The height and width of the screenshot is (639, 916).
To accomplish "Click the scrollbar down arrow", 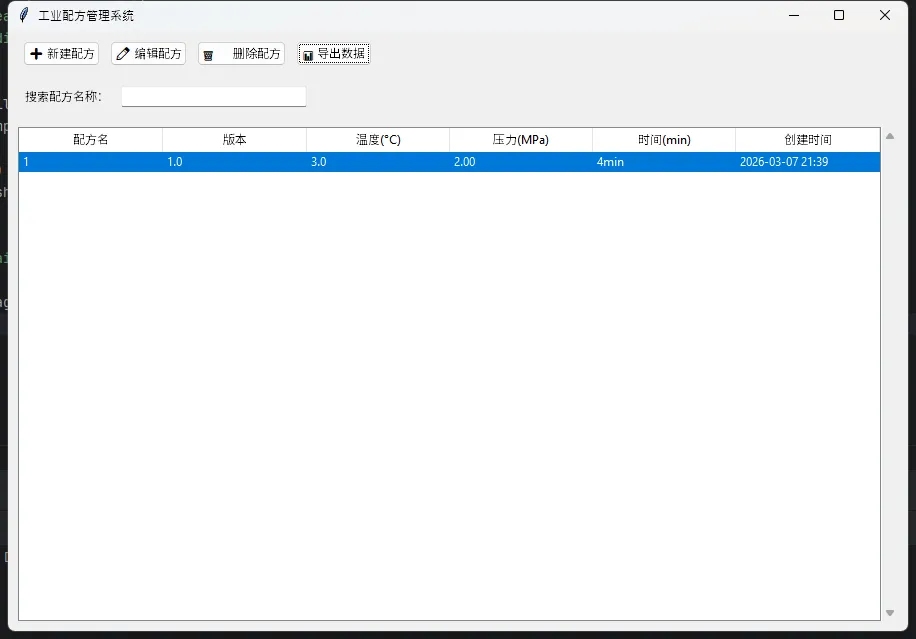I will click(890, 613).
